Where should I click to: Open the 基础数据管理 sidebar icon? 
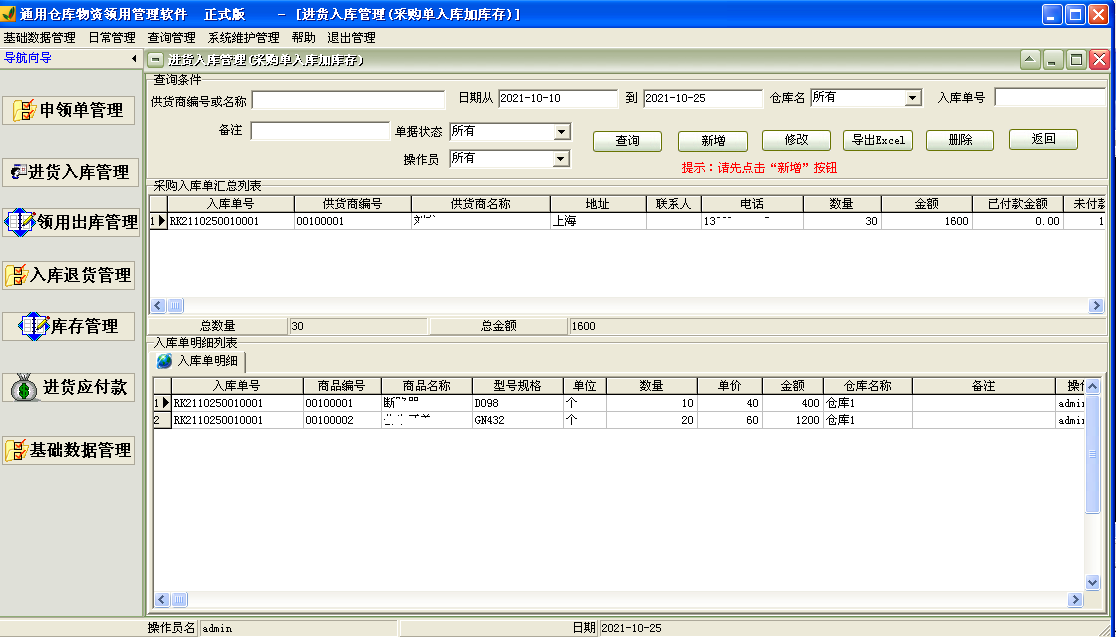69,450
